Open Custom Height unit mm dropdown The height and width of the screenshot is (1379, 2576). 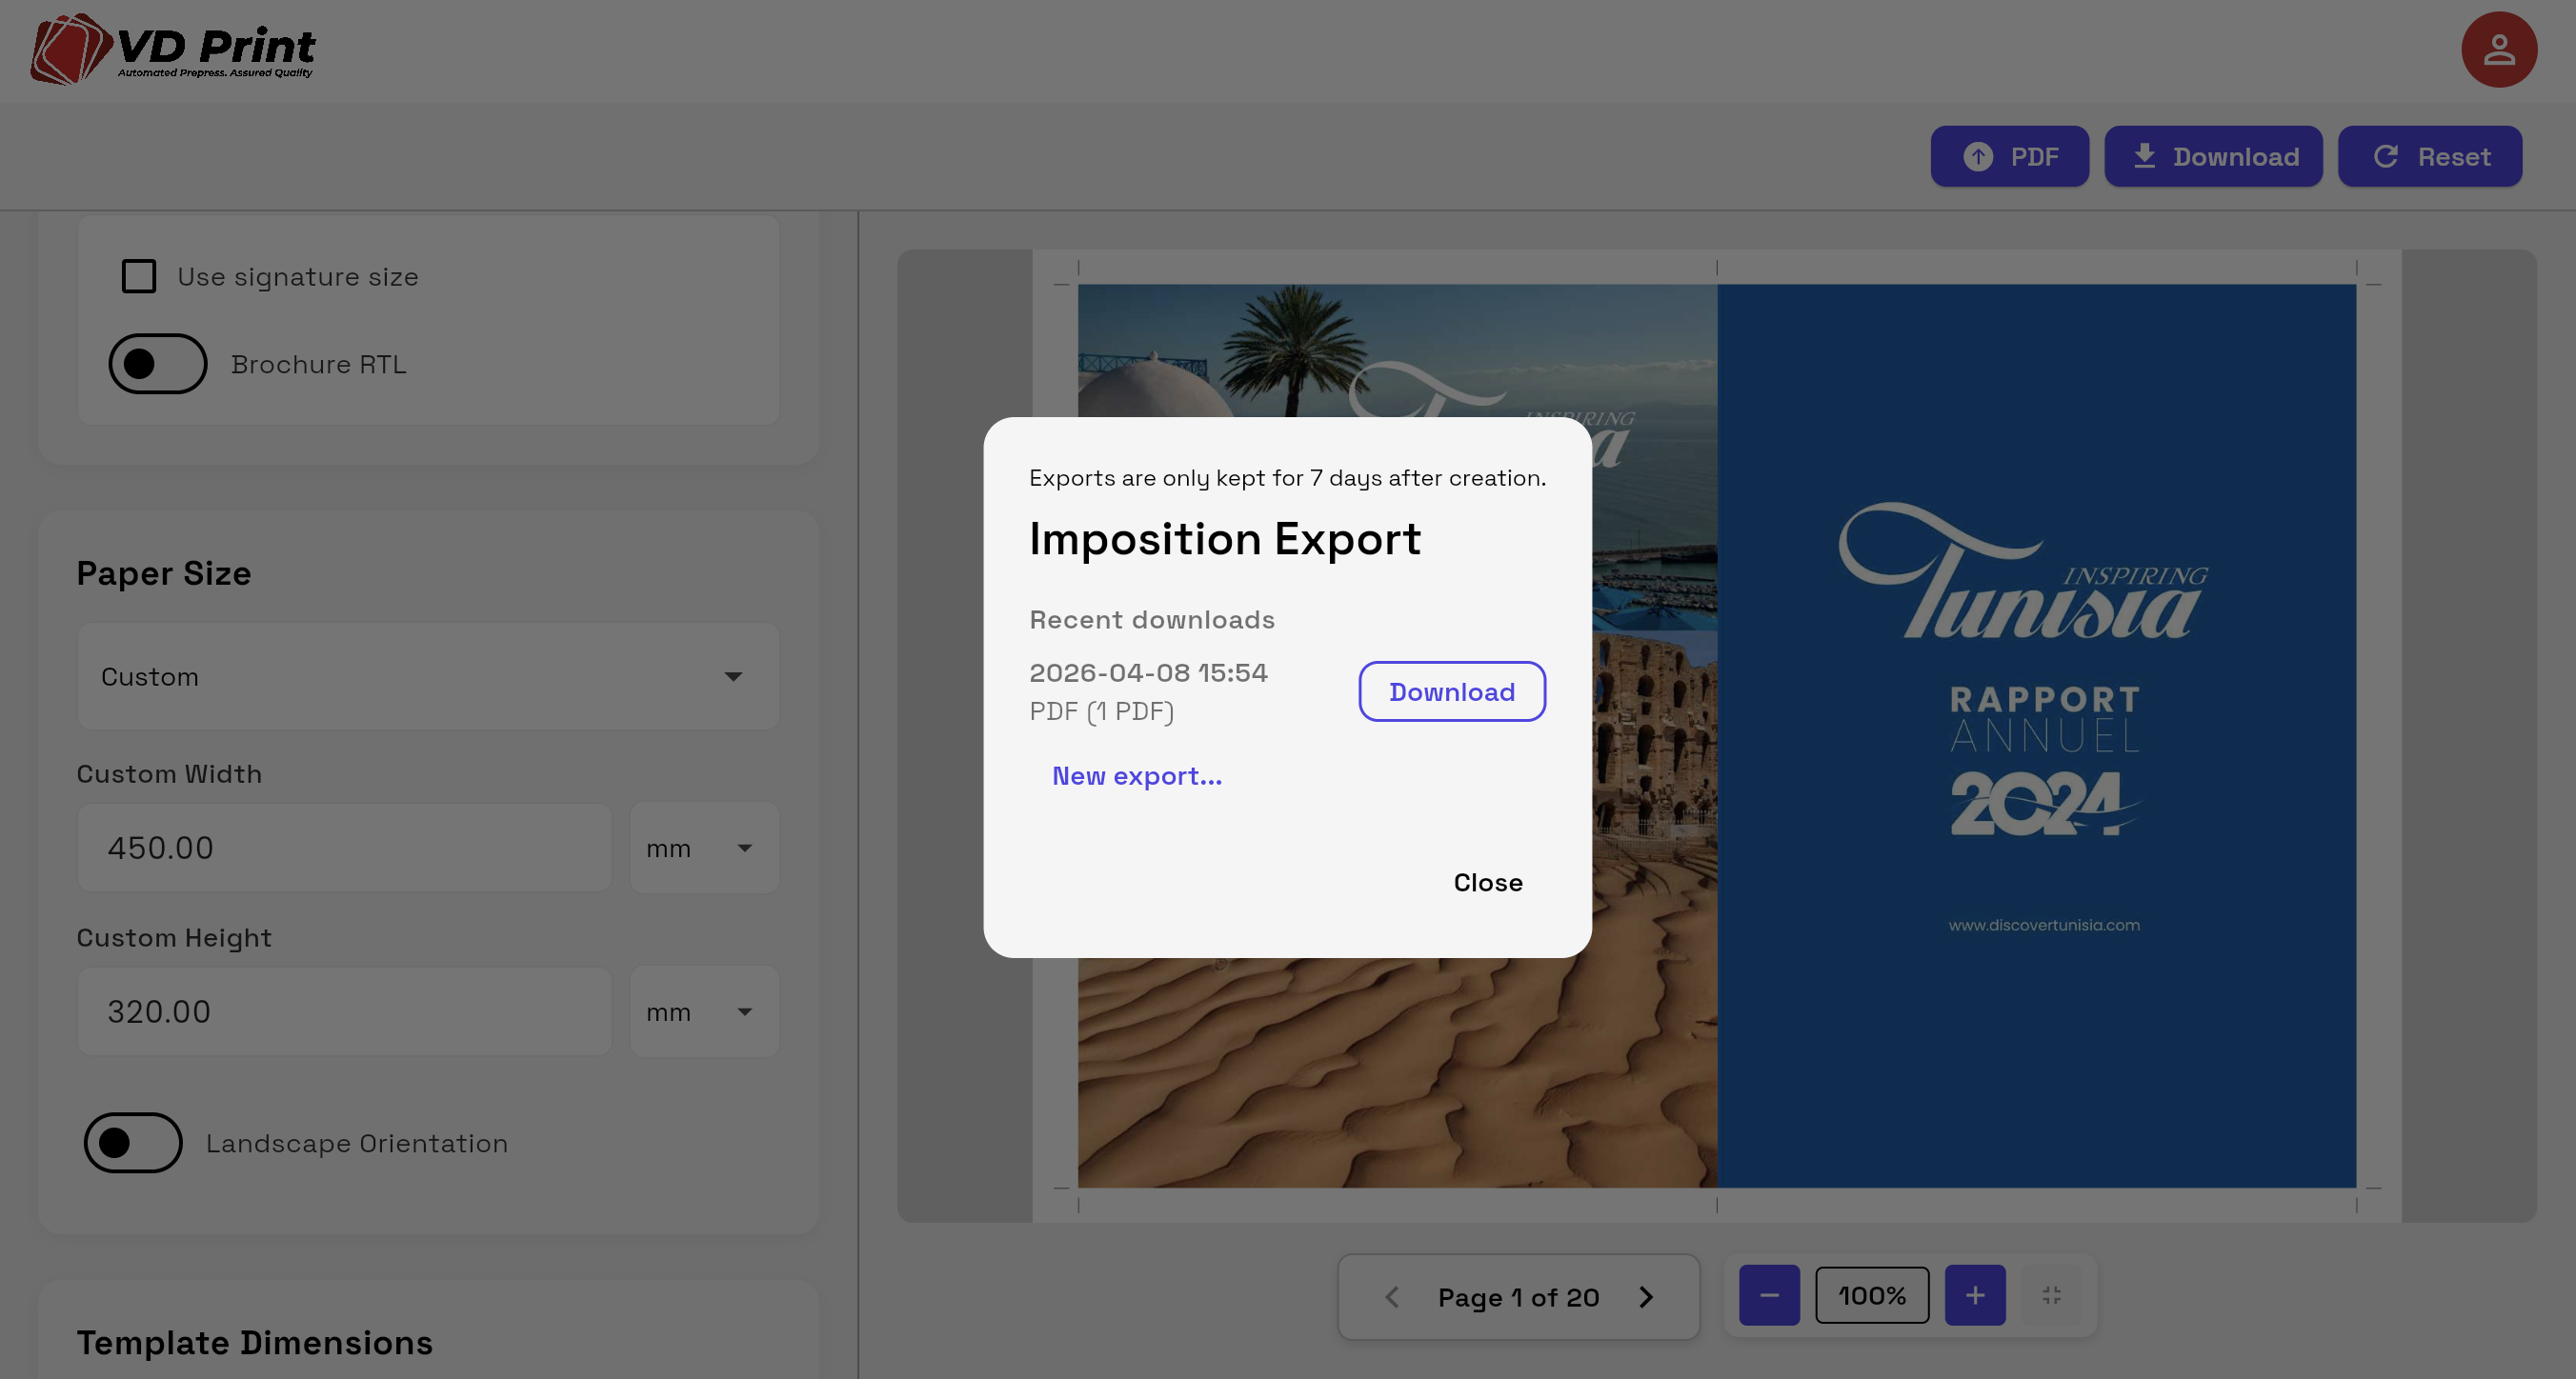(703, 1012)
